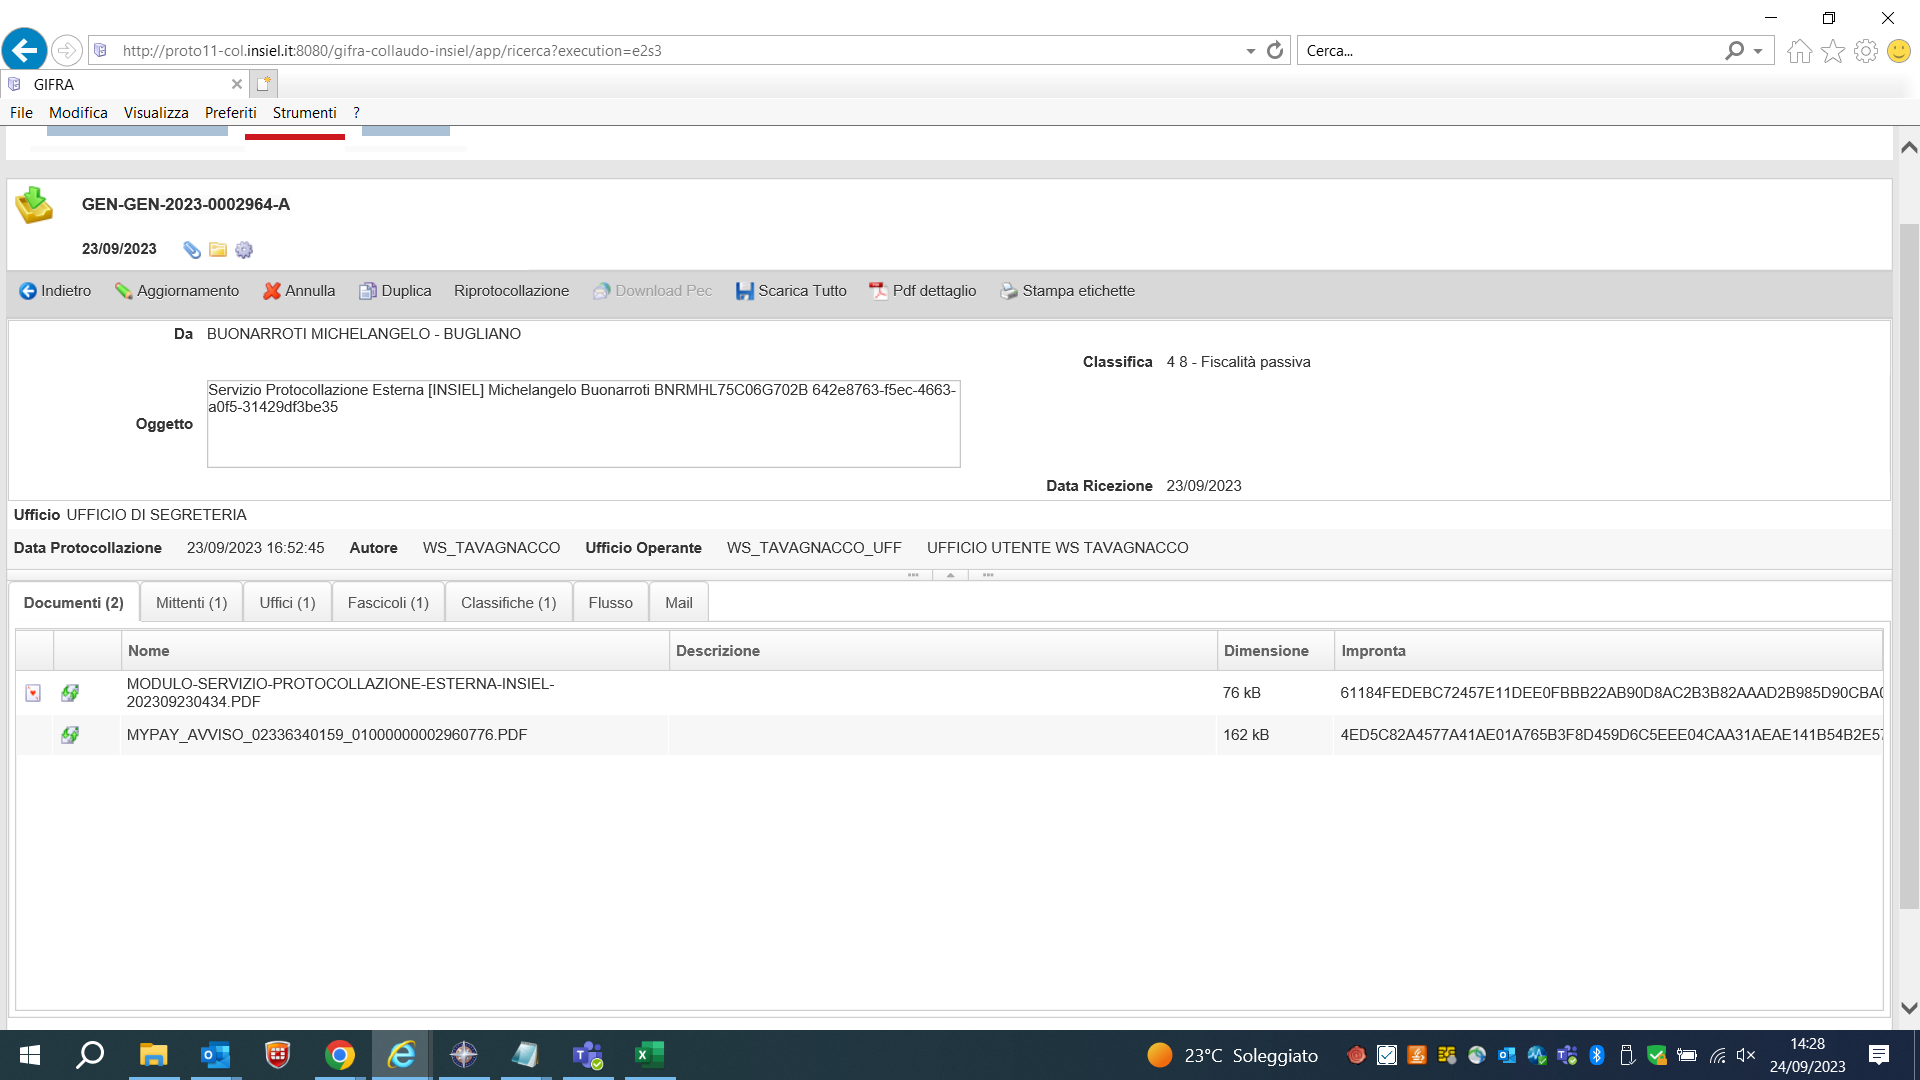
Task: Open the search provider dropdown arrow
Action: 1758,51
